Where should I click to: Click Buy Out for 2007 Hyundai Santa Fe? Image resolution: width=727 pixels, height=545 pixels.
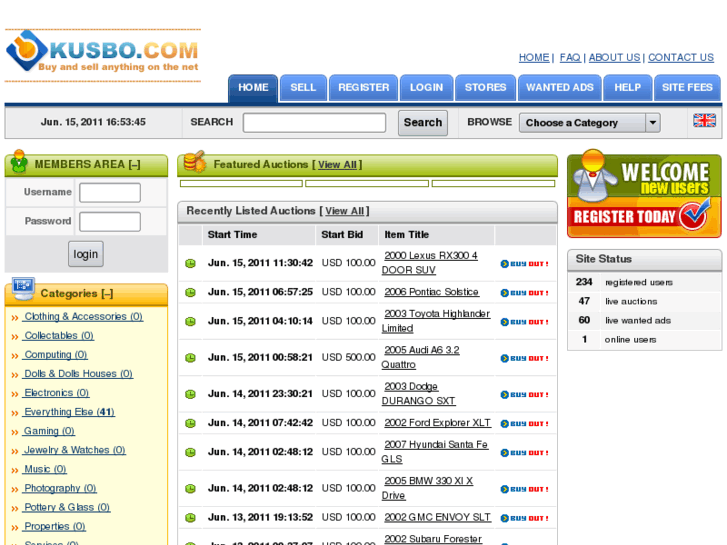[x=524, y=453]
